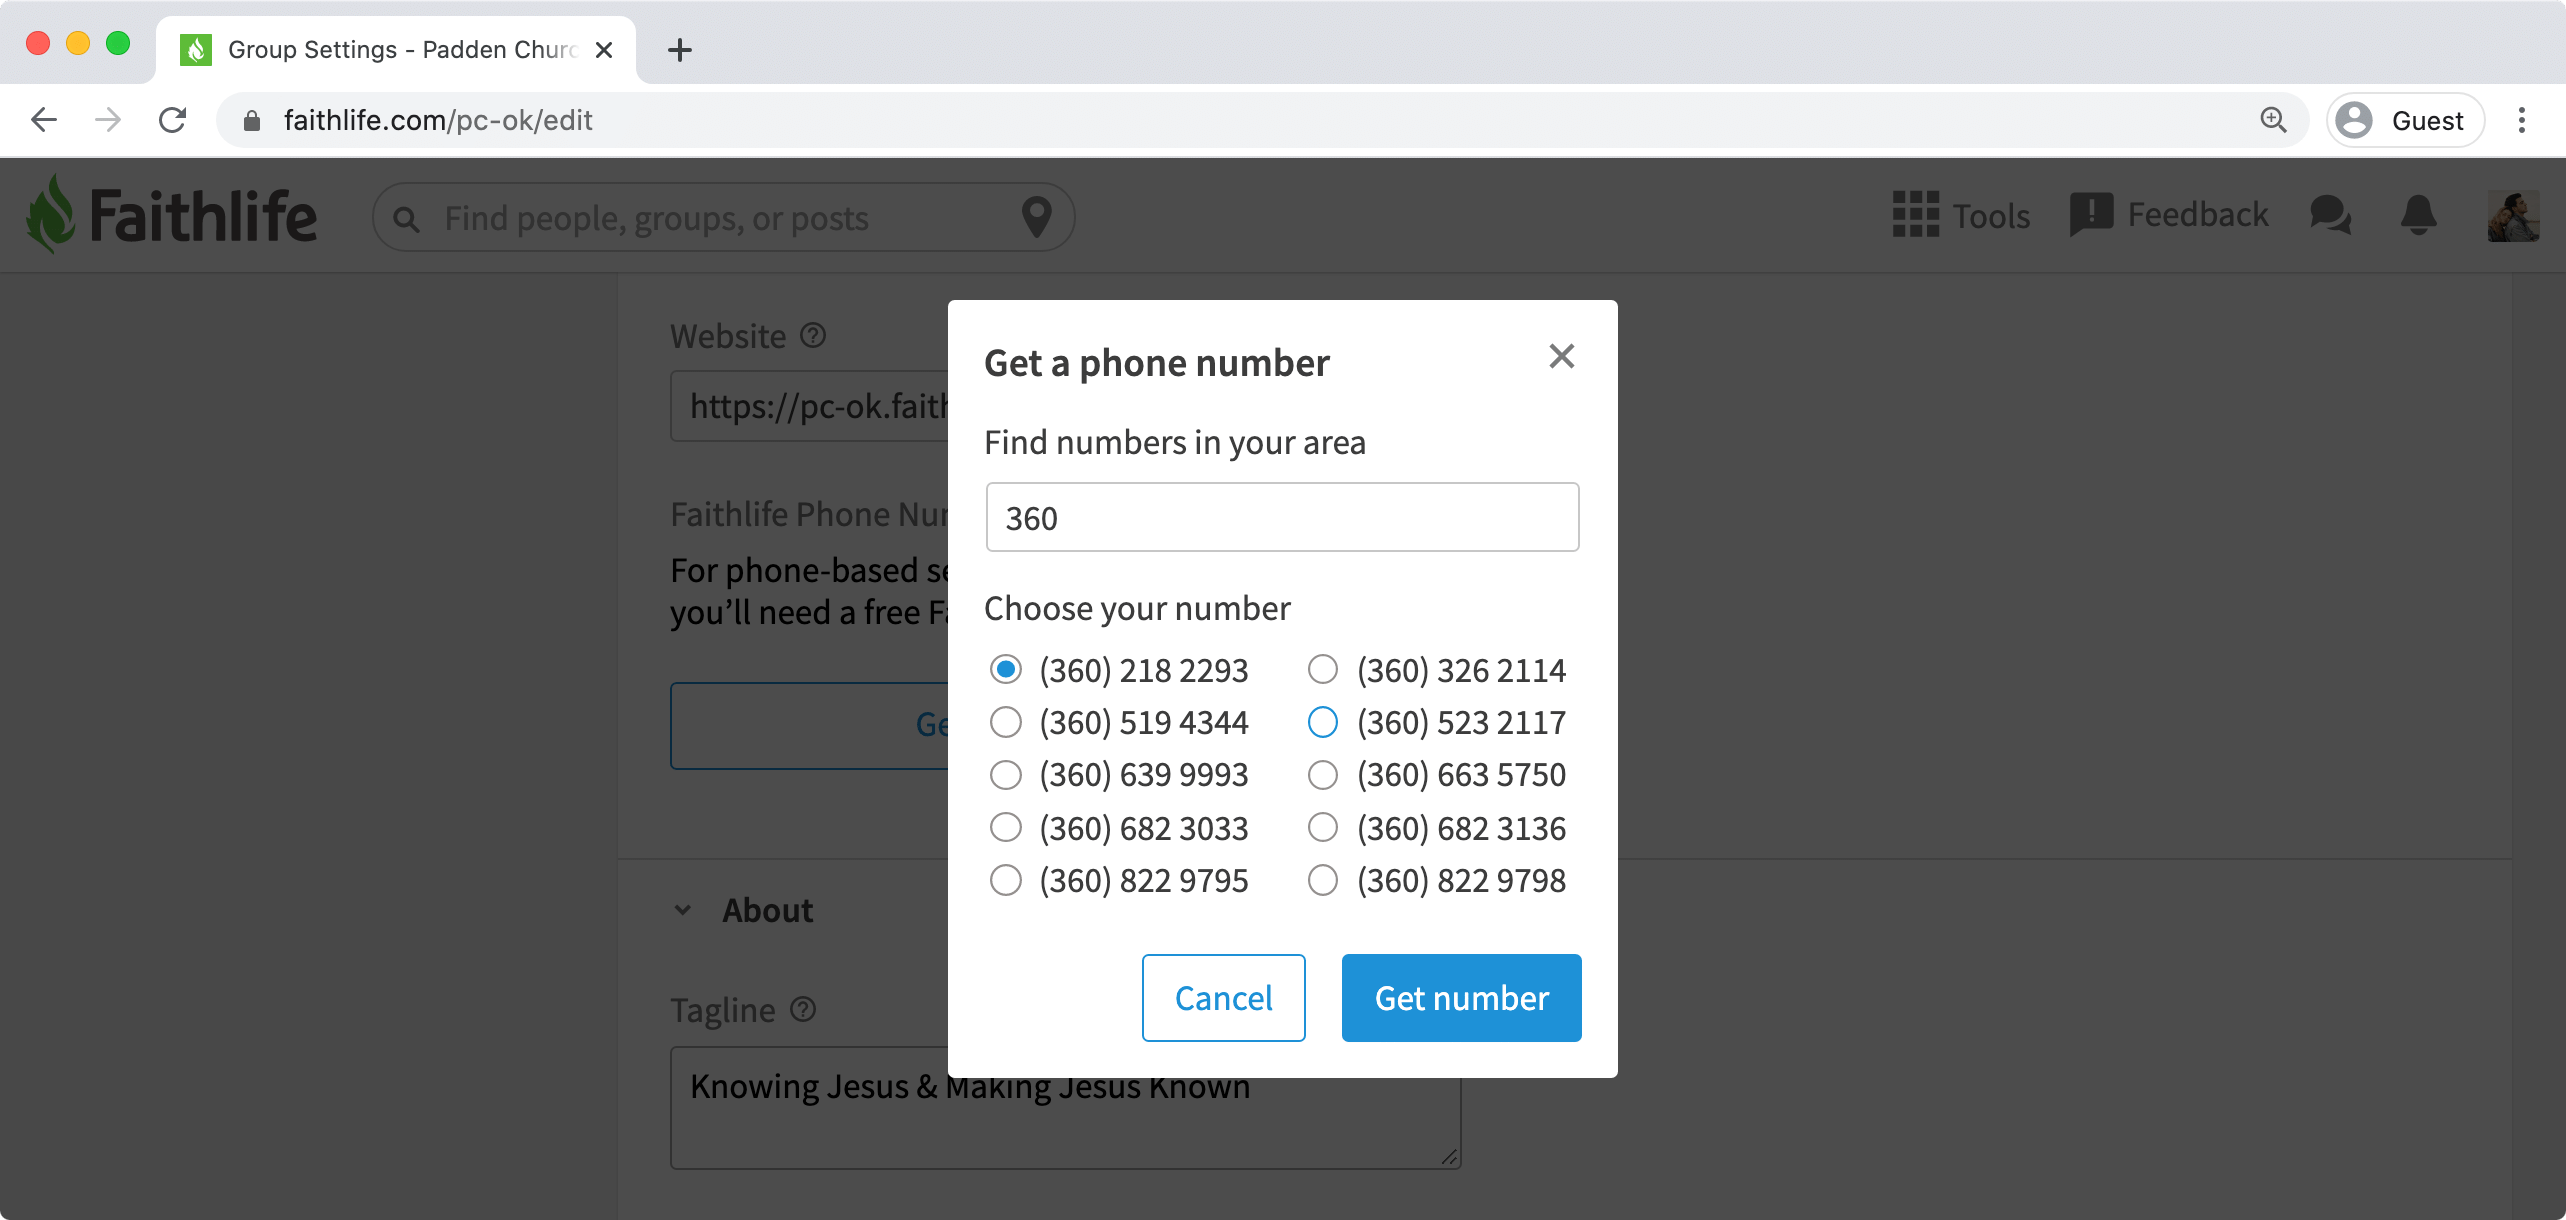This screenshot has height=1220, width=2566.
Task: Click the Tagline help question icon
Action: coord(803,1009)
